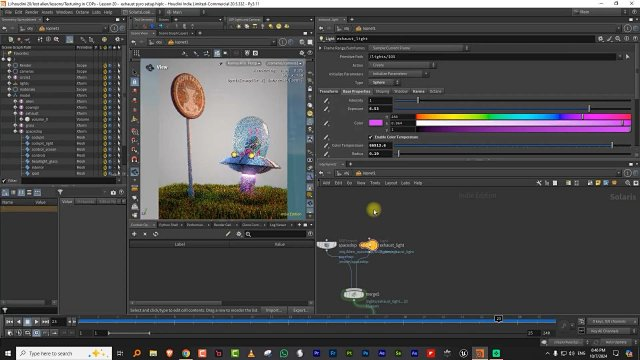640x360 pixels.
Task: Stop playback on the timeline
Action: coord(27,322)
